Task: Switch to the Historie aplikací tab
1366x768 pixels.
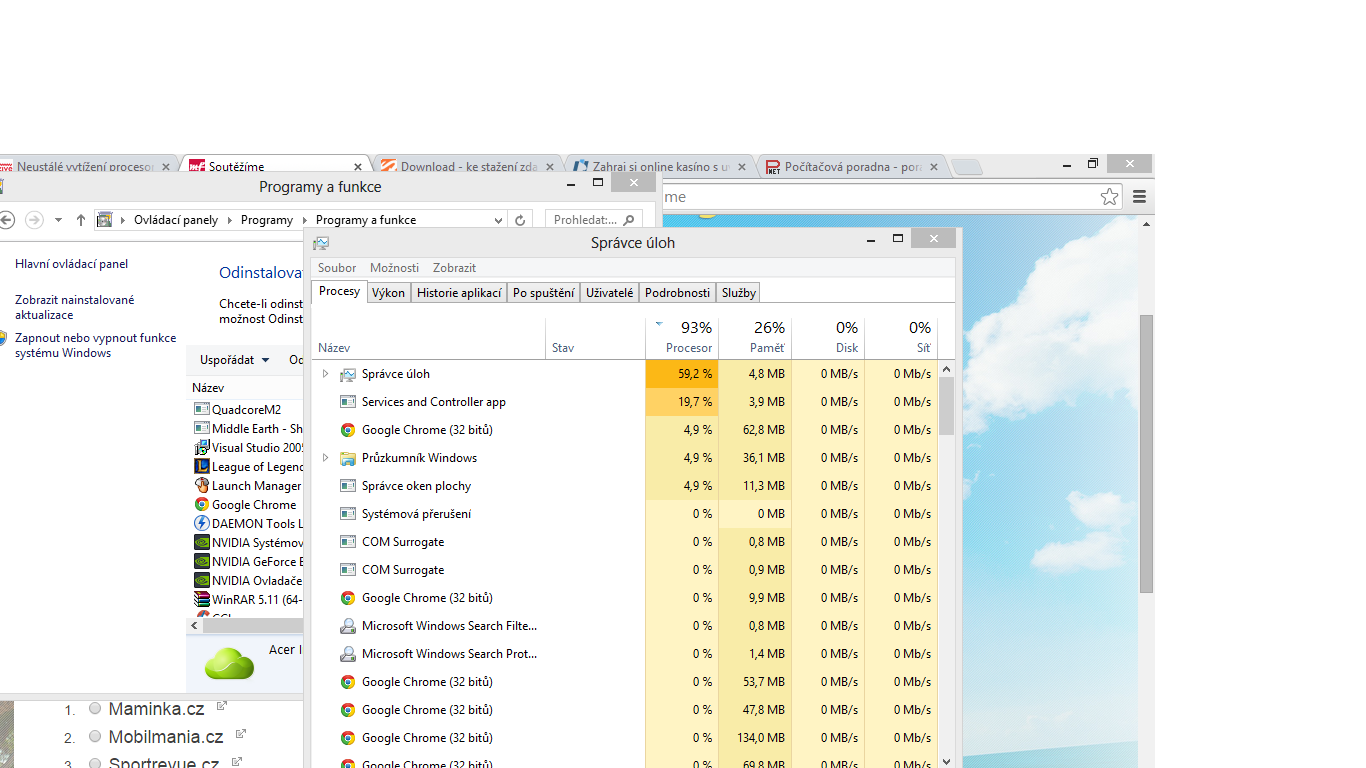Action: click(x=459, y=293)
